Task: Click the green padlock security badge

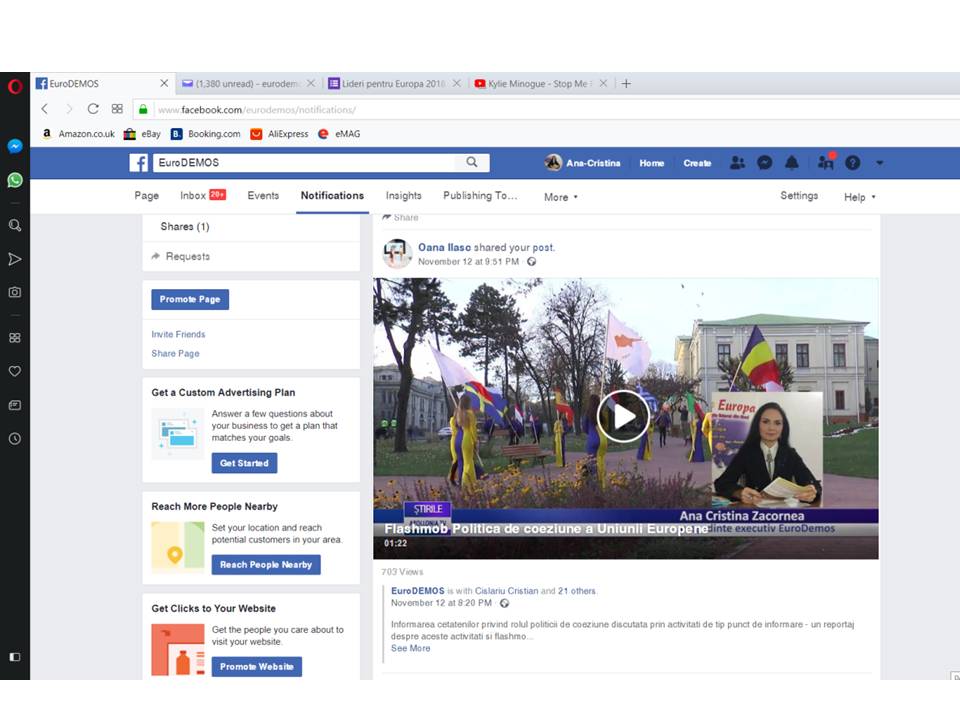Action: (143, 110)
